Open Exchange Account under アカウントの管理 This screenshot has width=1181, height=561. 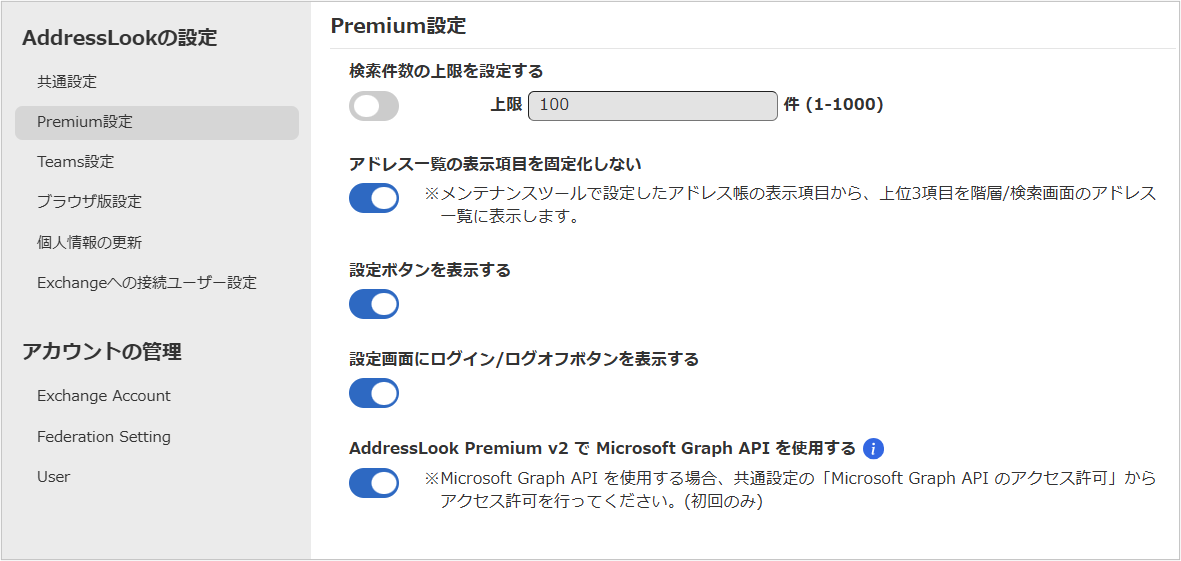click(104, 395)
